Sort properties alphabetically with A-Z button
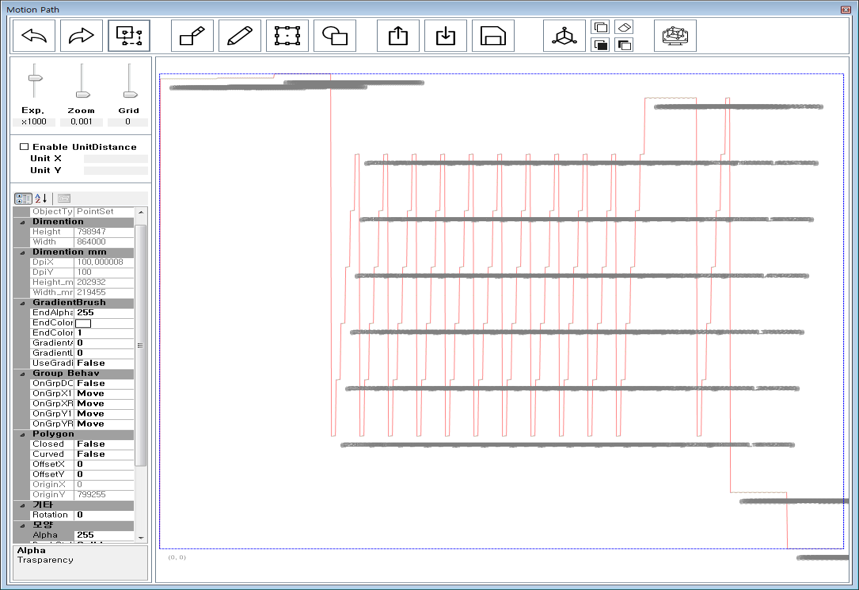Viewport: 859px width, 590px height. click(x=41, y=199)
